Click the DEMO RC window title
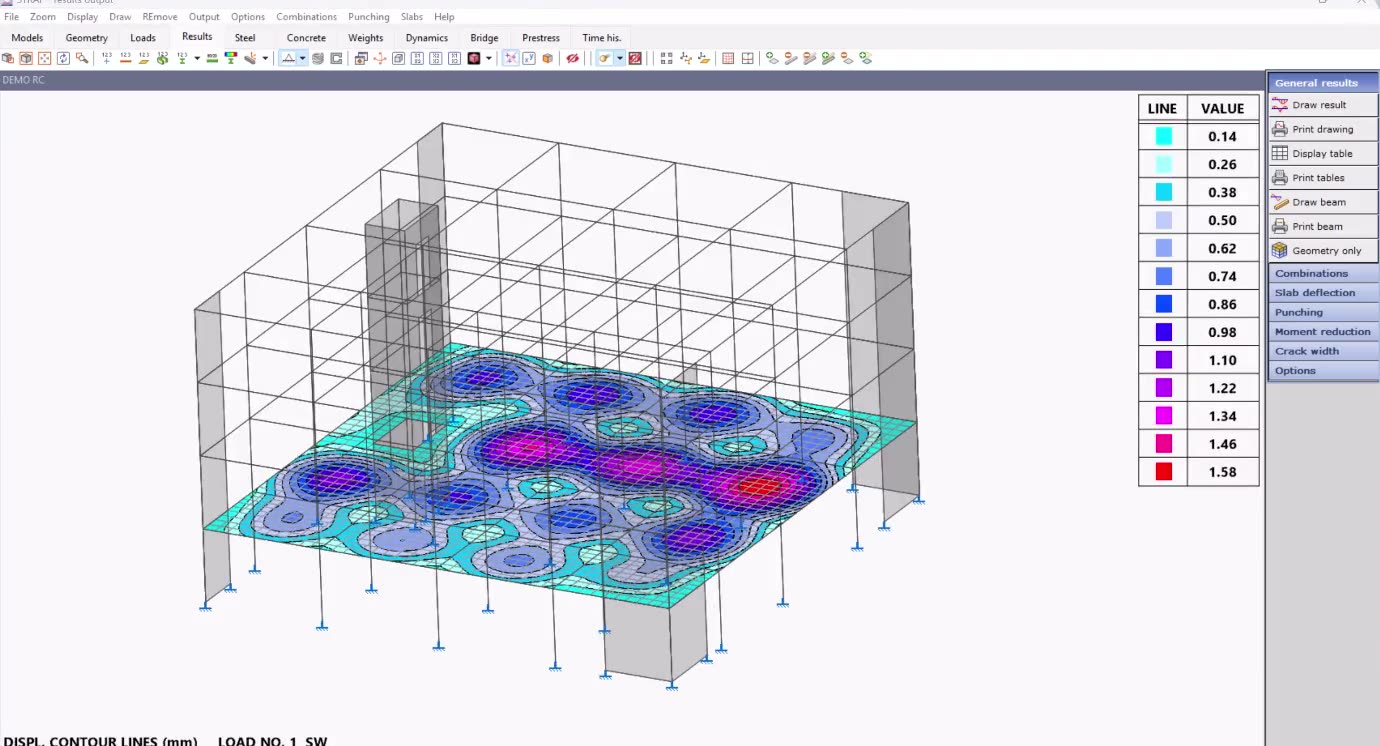This screenshot has width=1380, height=746. click(x=23, y=80)
